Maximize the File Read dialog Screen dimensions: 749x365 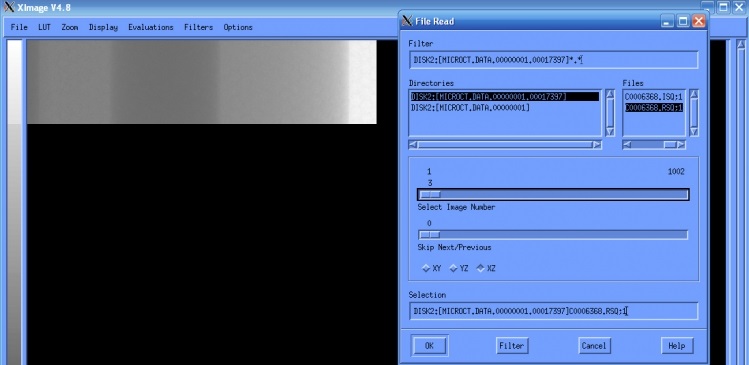[x=683, y=21]
